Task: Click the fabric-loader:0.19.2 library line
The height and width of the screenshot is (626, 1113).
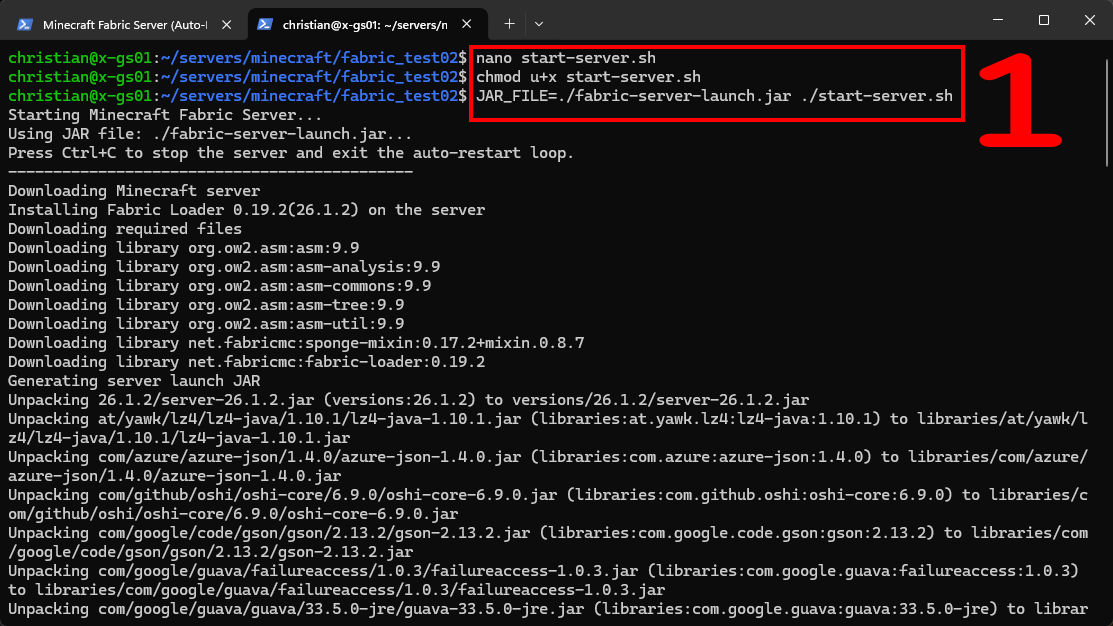Action: [x=246, y=362]
